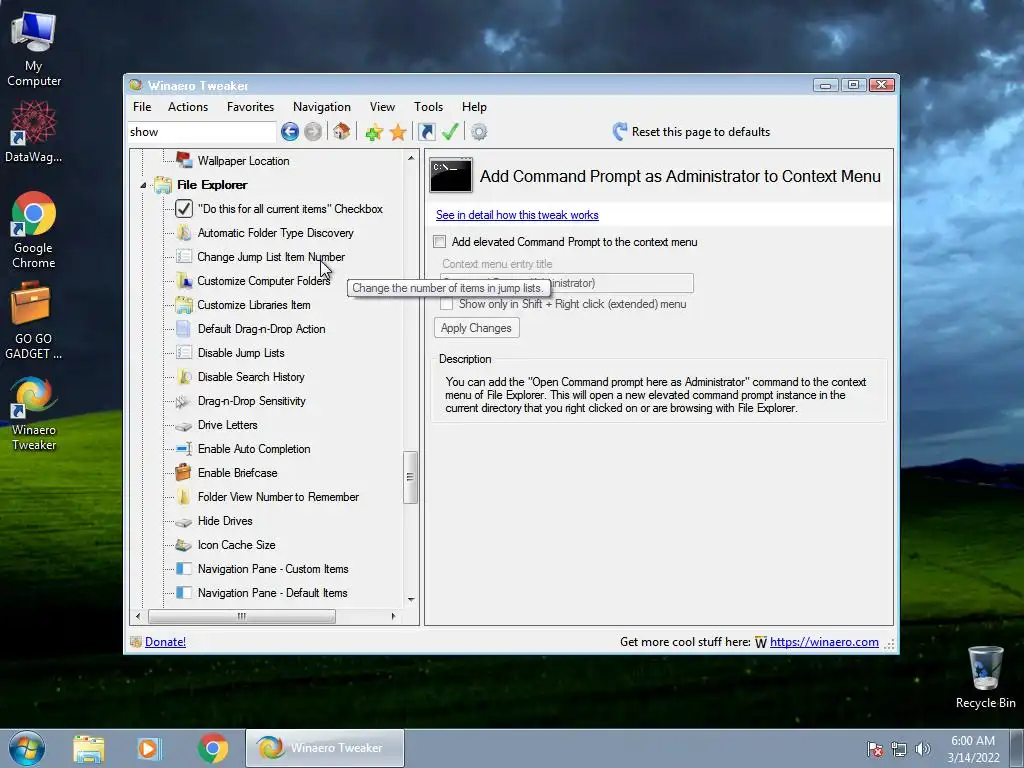The width and height of the screenshot is (1024, 768).
Task: Select Change Jump List Item Number
Action: pos(271,257)
